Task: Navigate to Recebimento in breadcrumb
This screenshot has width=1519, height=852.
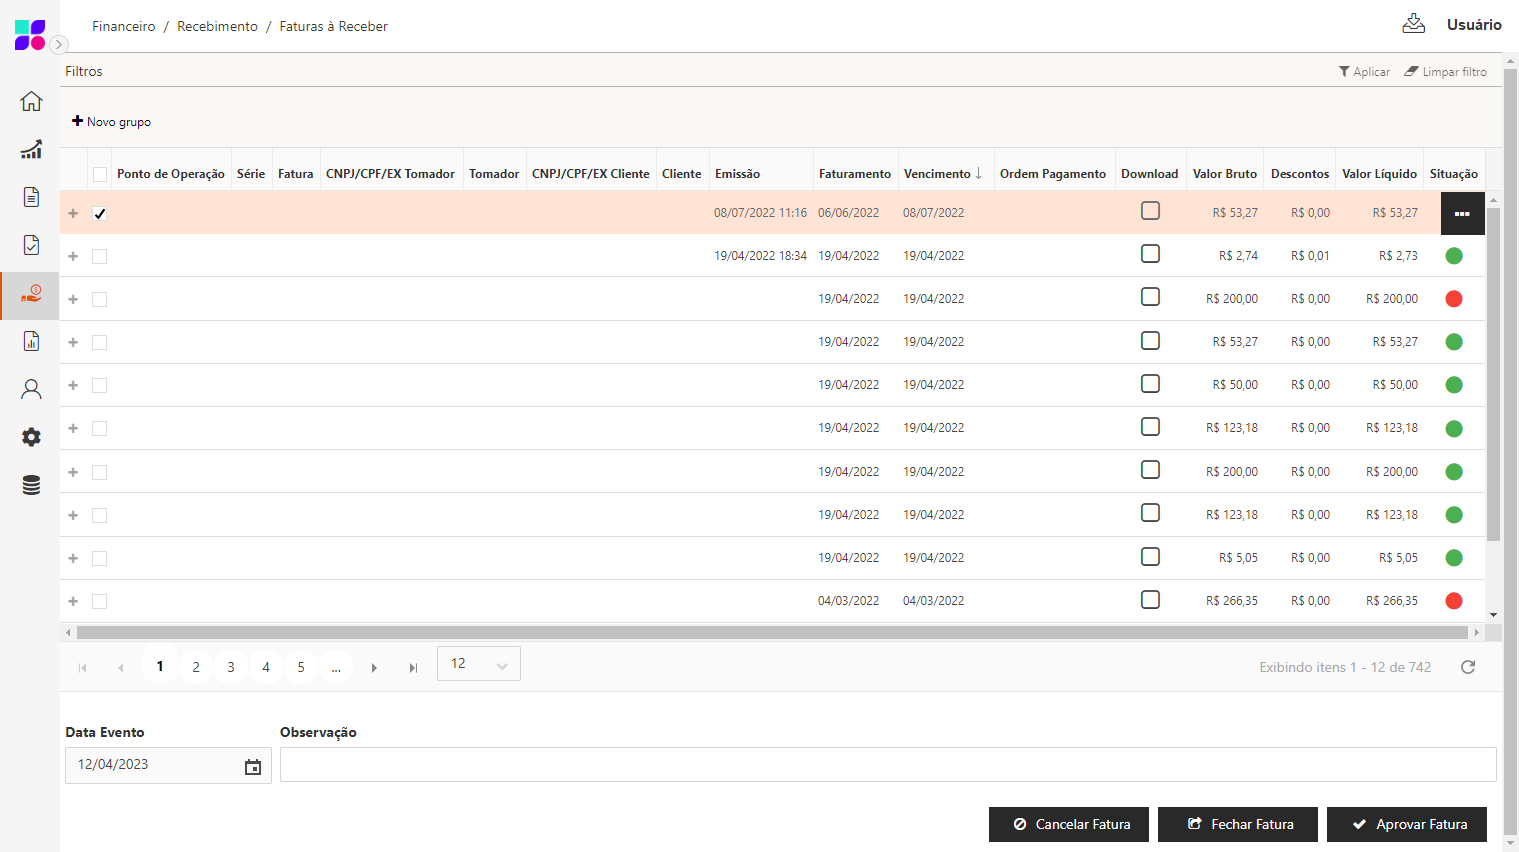Action: (x=217, y=26)
